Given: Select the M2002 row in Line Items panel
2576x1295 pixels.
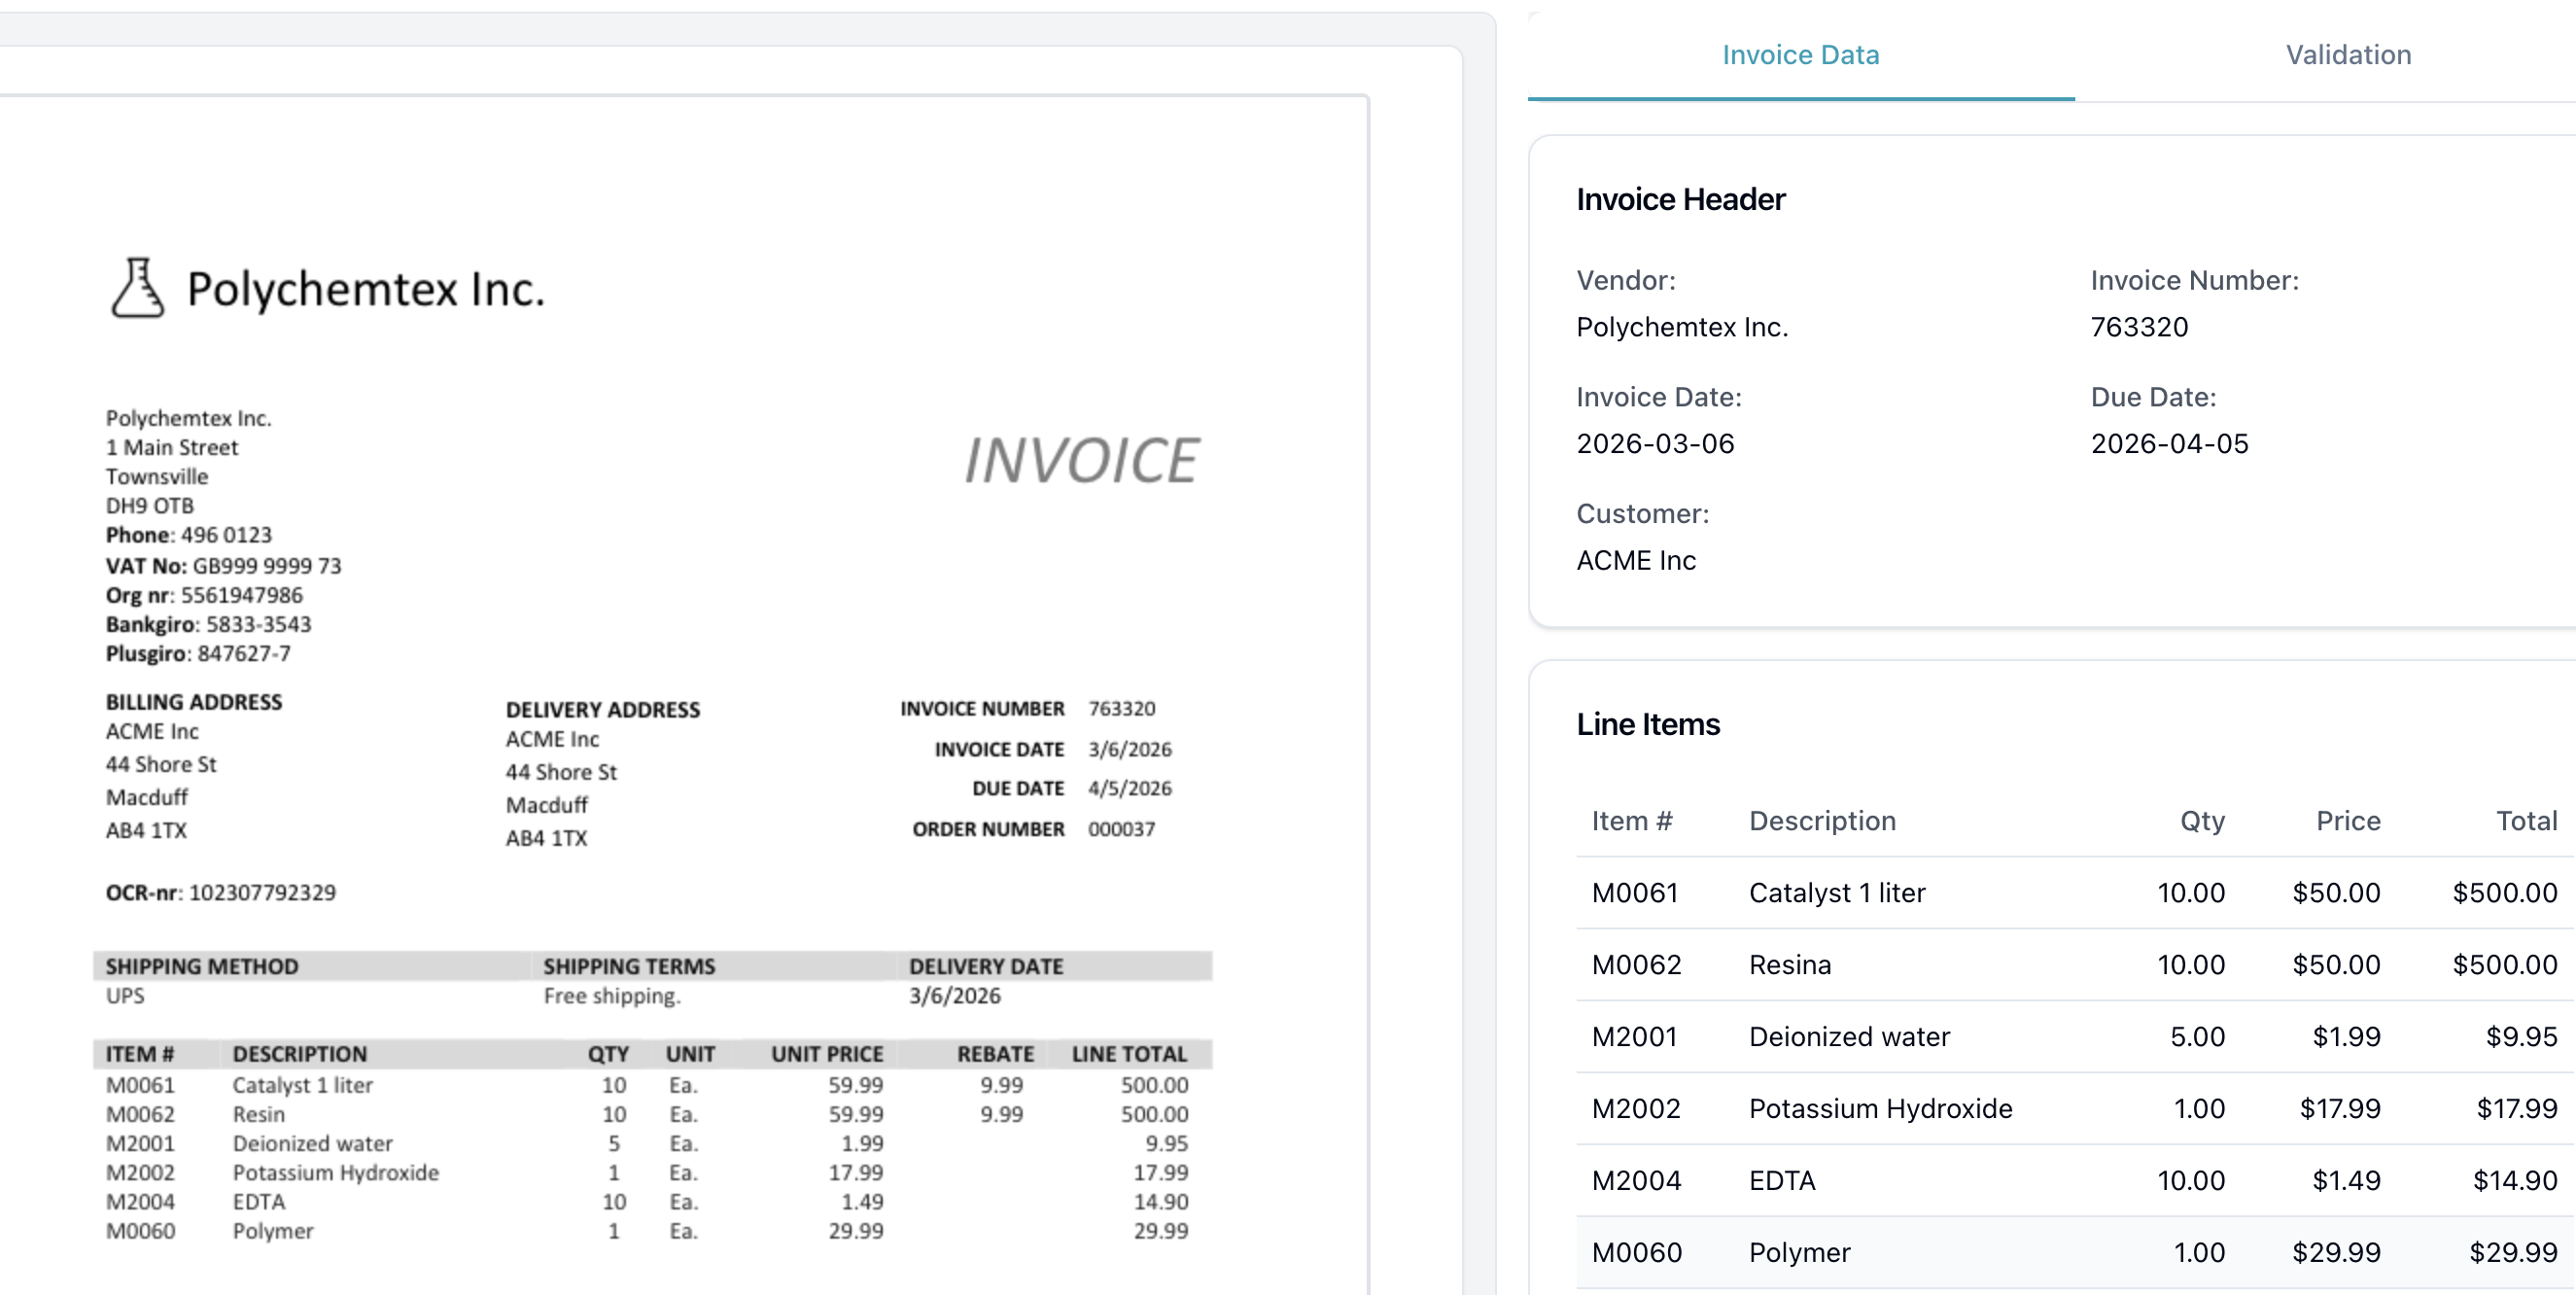Looking at the screenshot, I should pyautogui.click(x=2075, y=1109).
